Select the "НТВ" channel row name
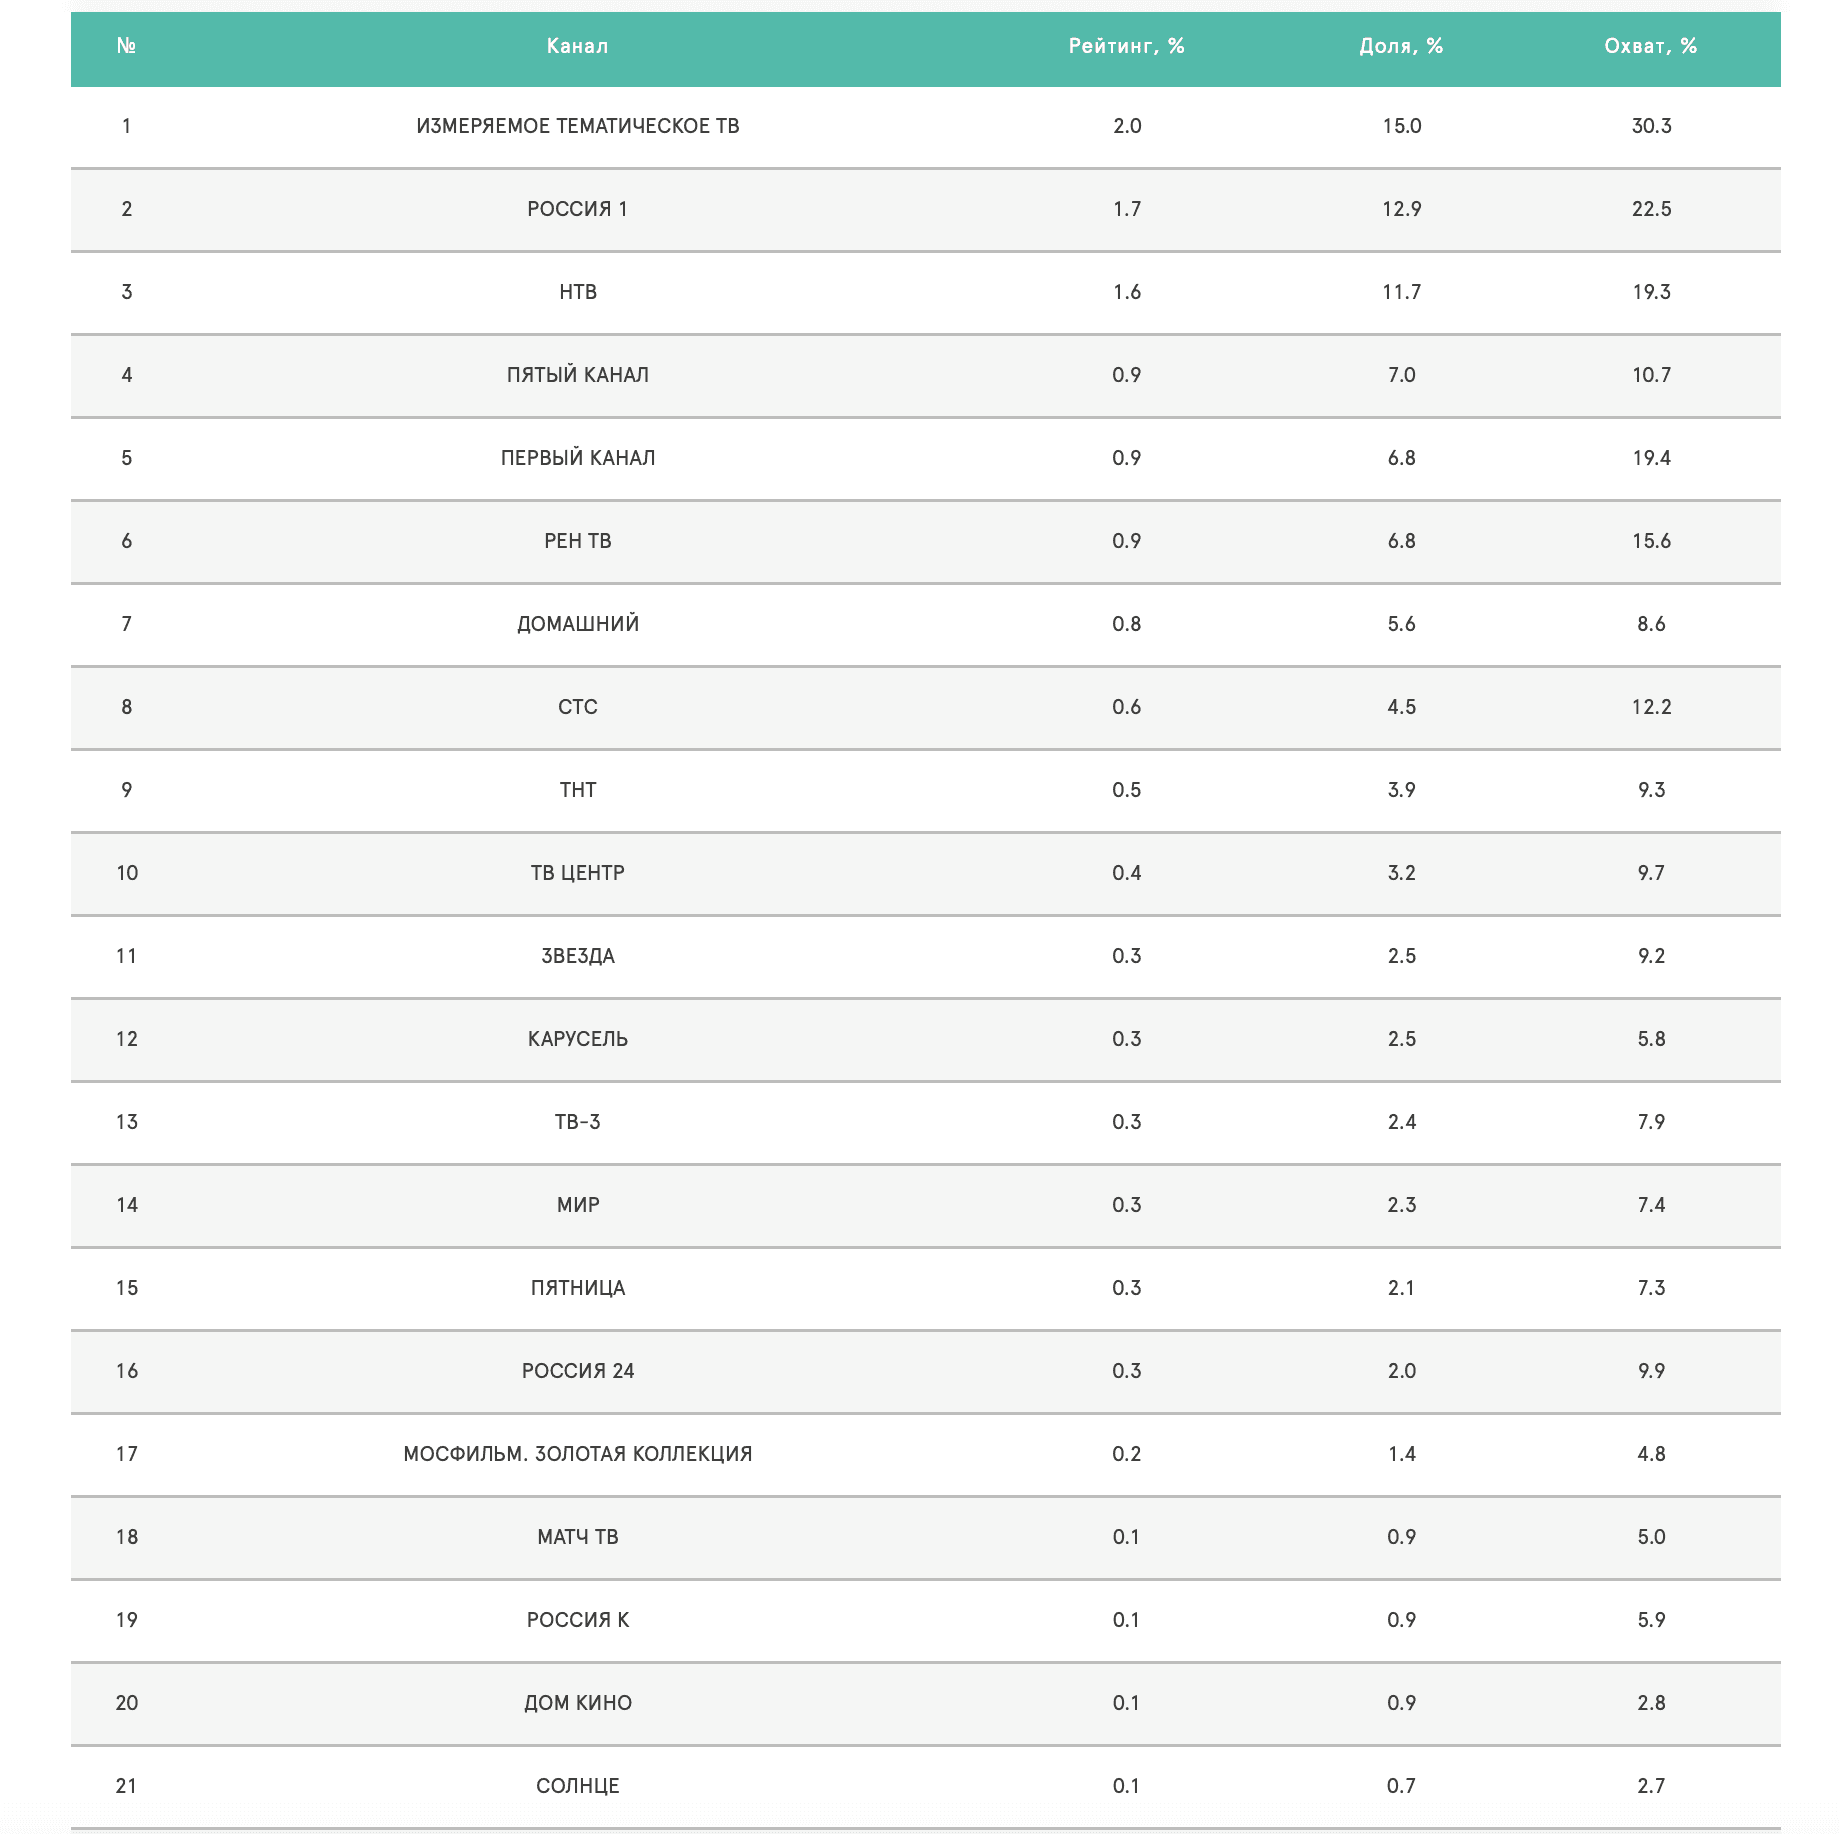1840x1834 pixels. (x=578, y=292)
